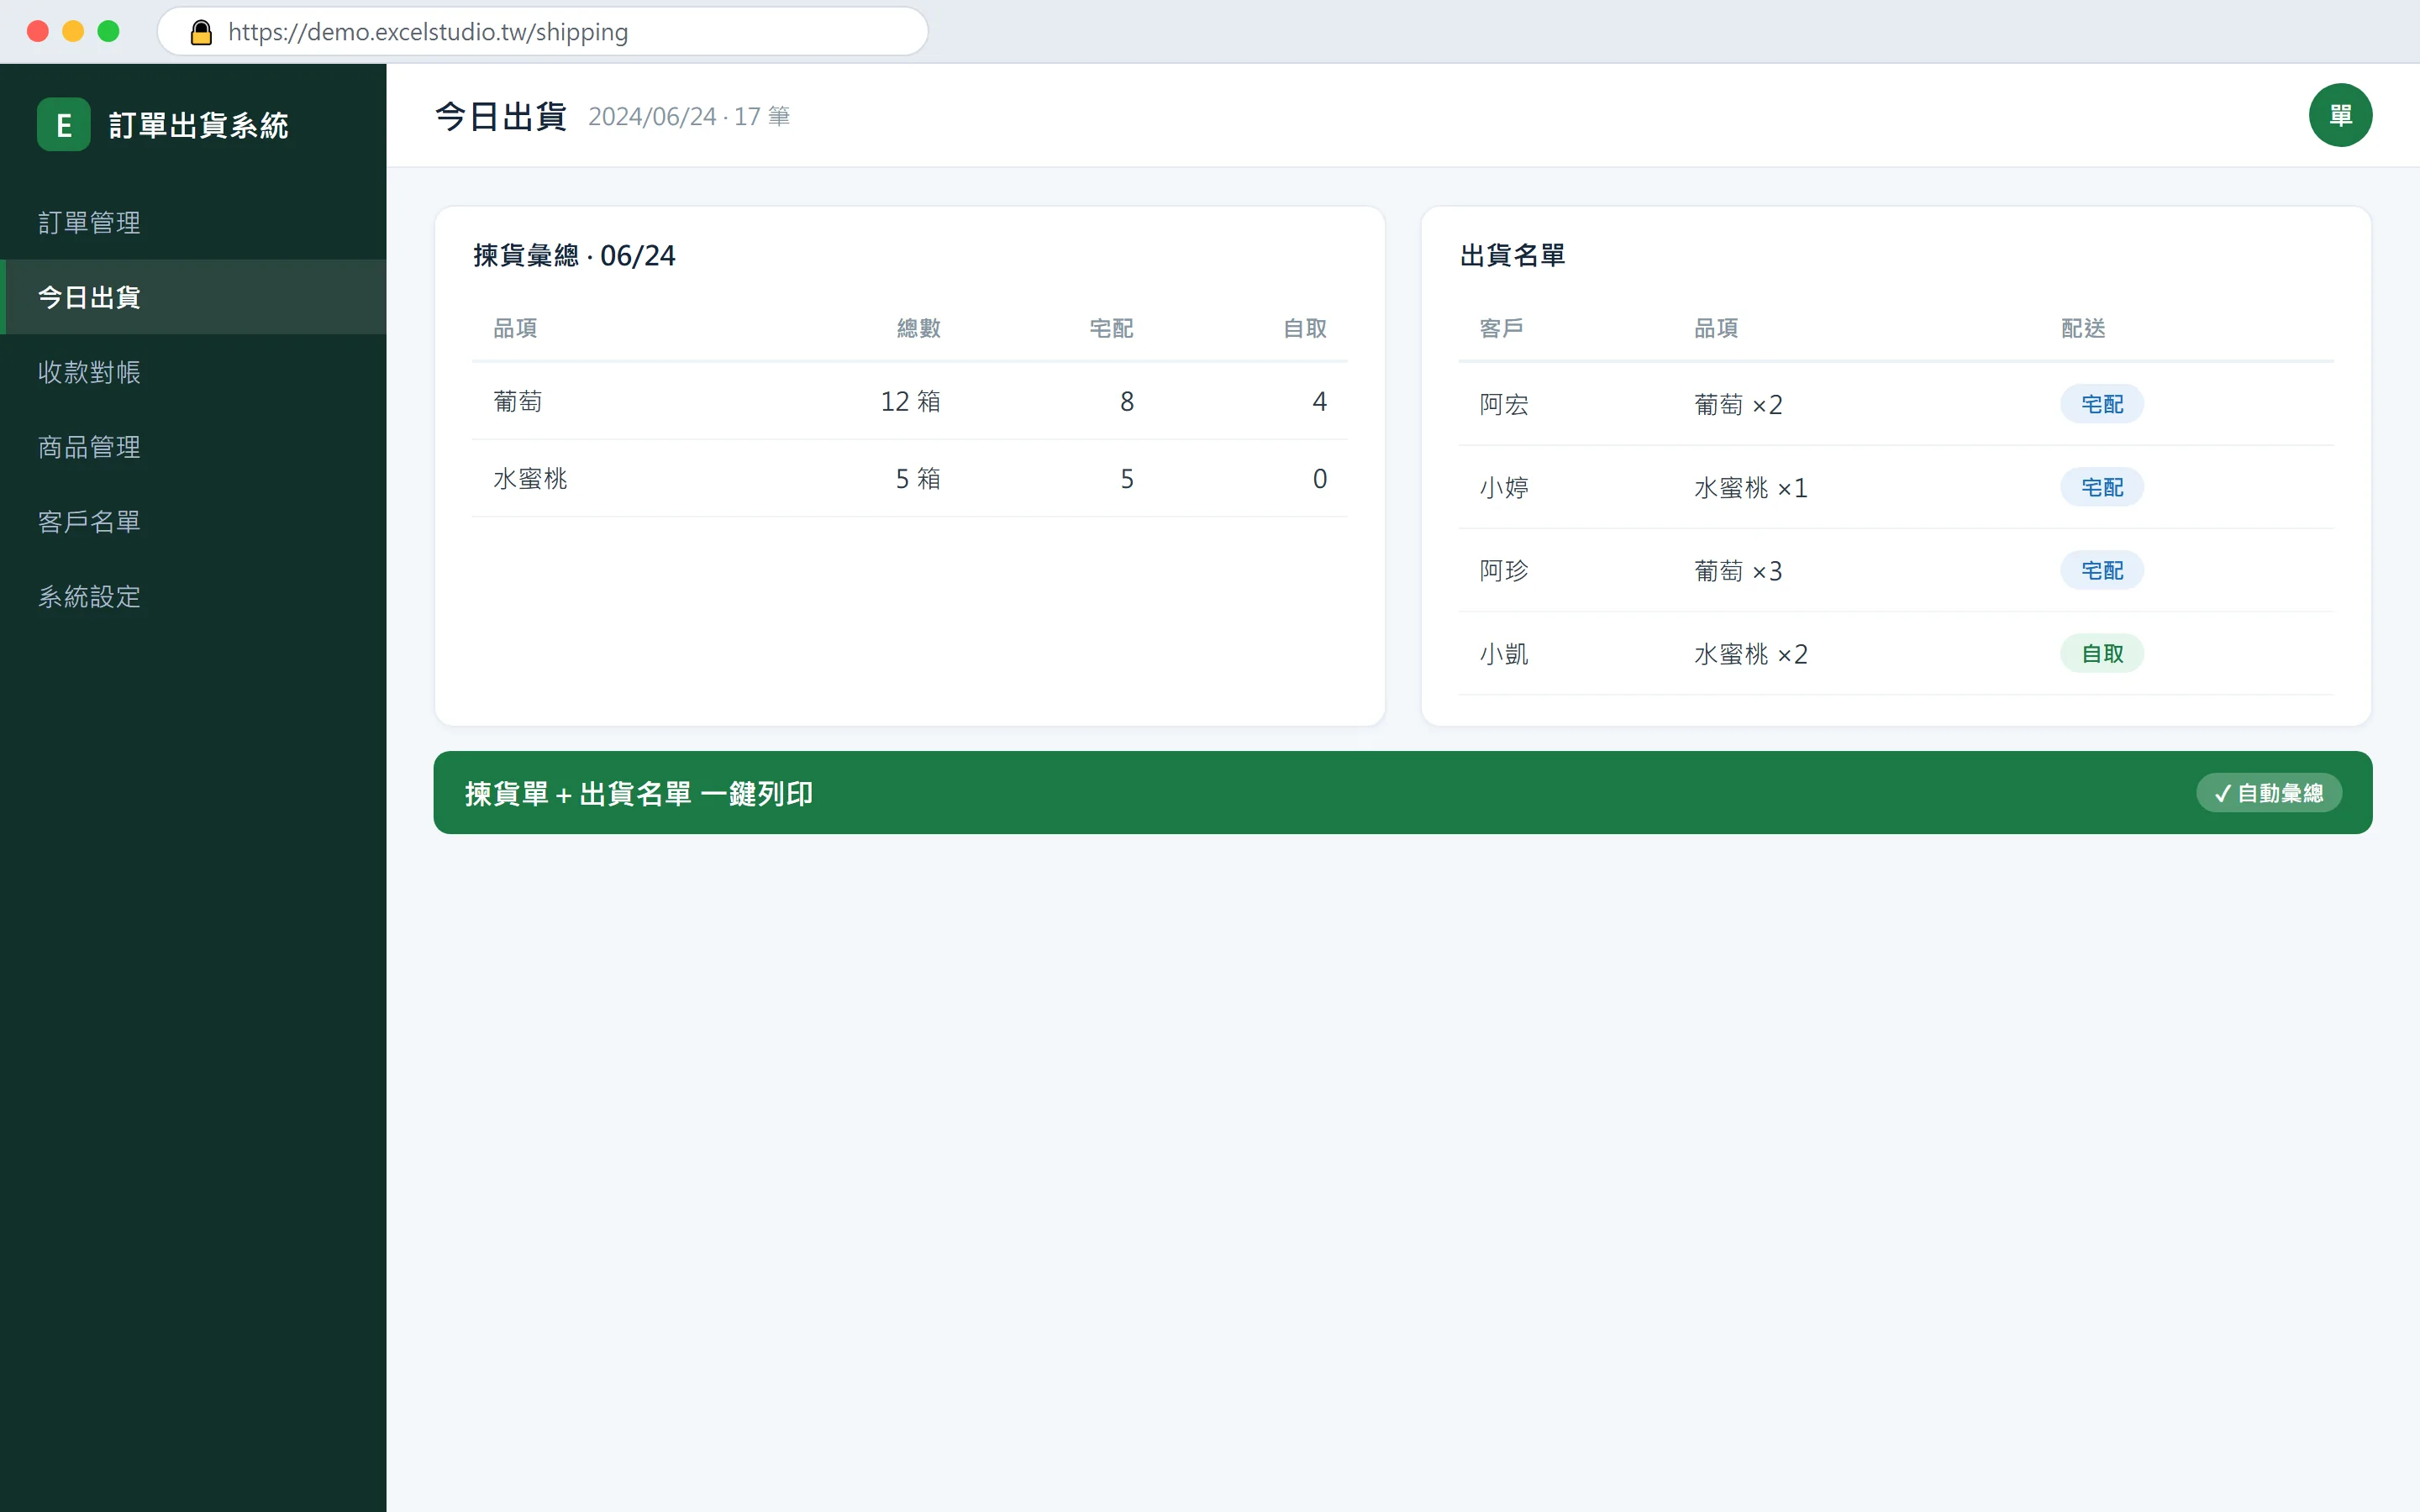Open 系統設定 menu item
This screenshot has height=1512, width=2420.
(193, 596)
